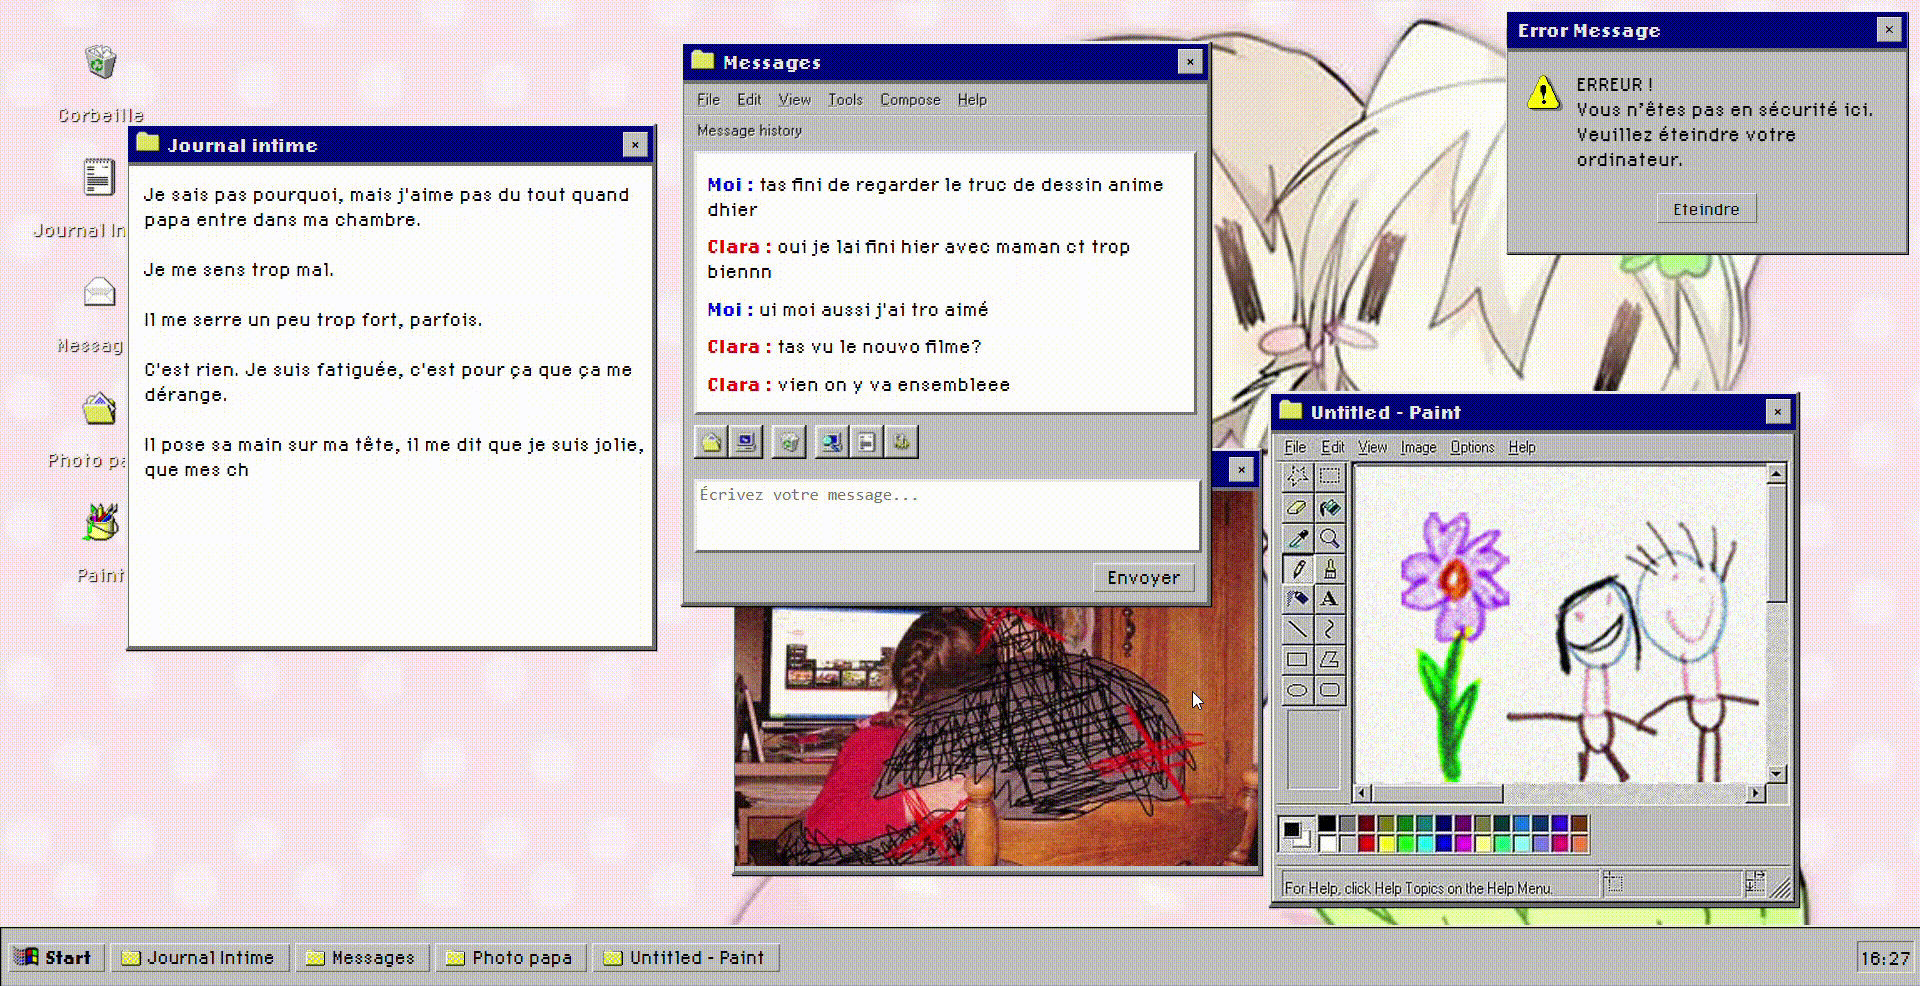Select the Fill With Color tool
Image resolution: width=1920 pixels, height=986 pixels.
tap(1330, 508)
